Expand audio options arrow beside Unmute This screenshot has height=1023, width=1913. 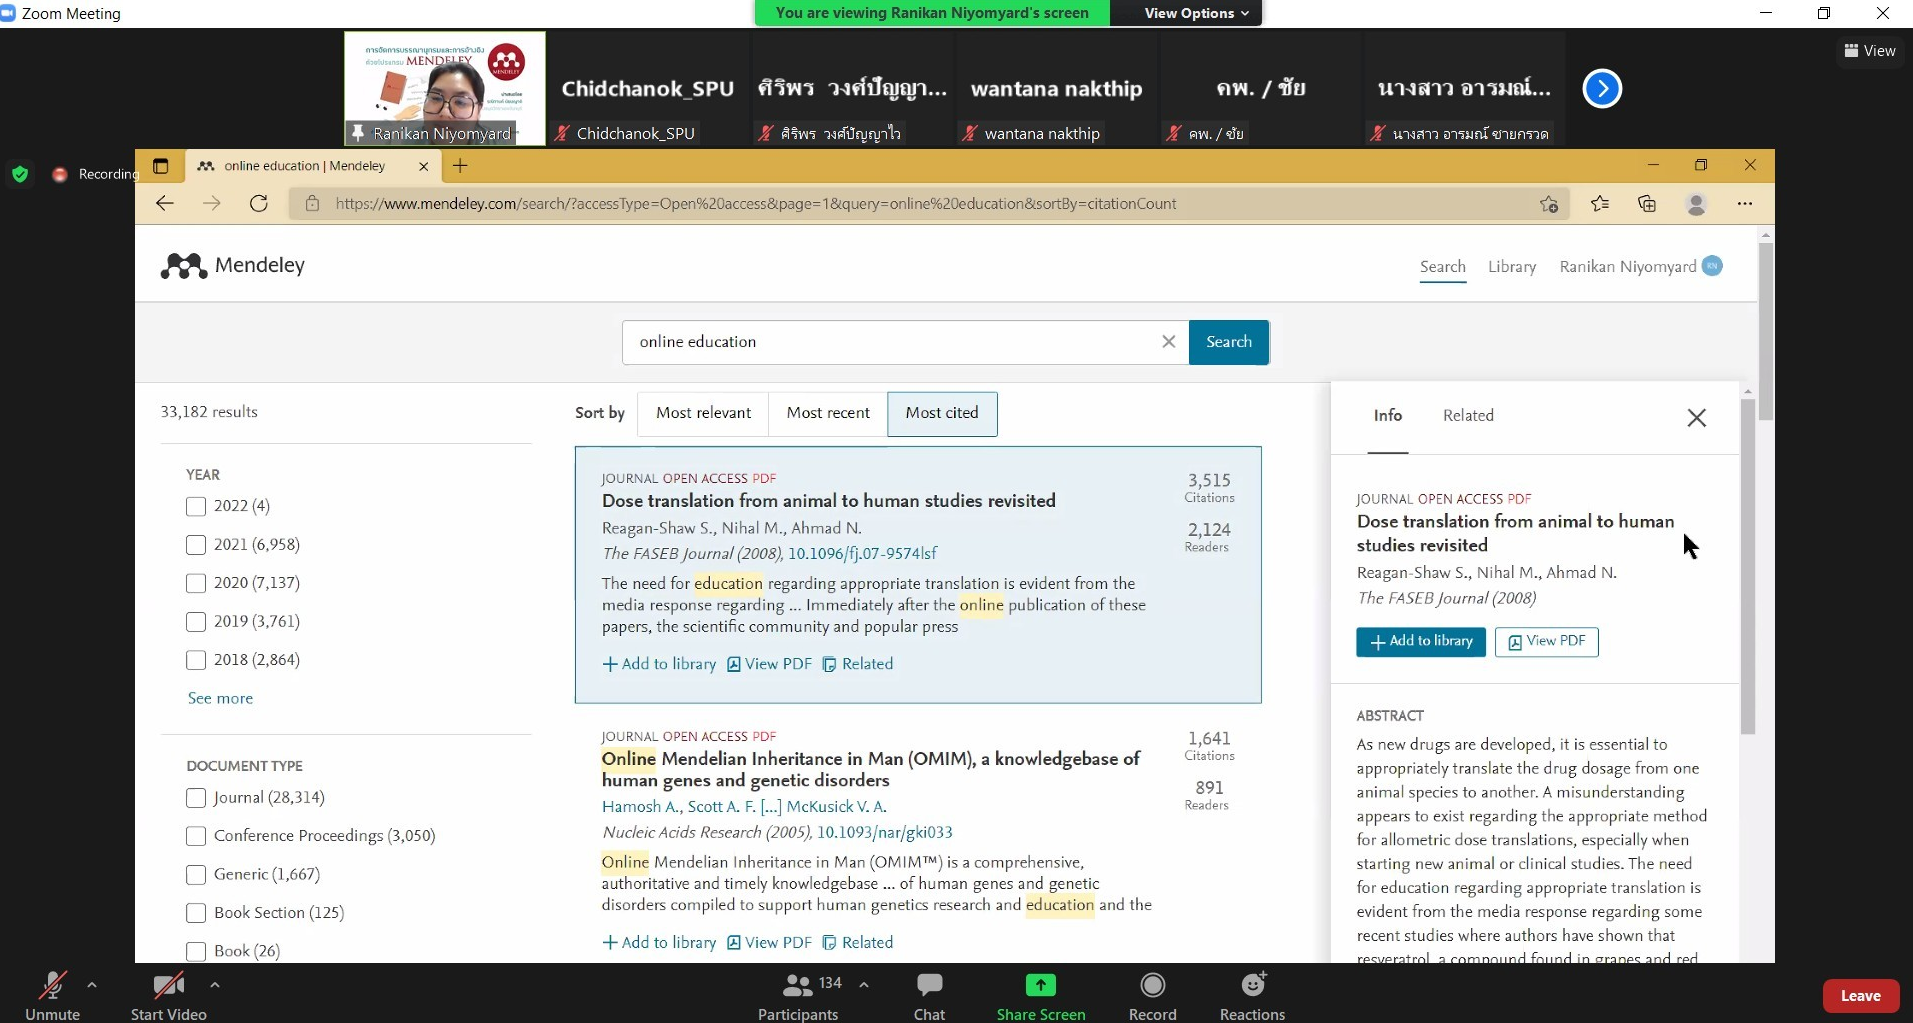pos(92,985)
